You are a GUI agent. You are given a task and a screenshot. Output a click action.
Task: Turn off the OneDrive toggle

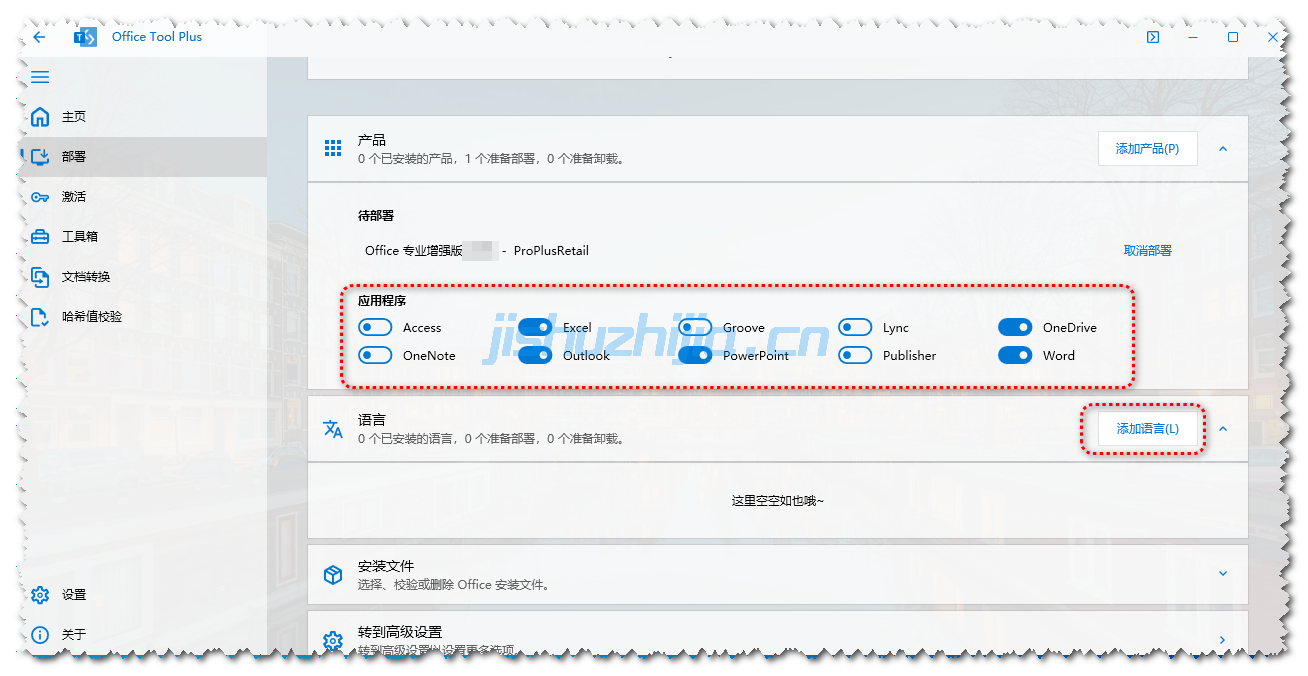coord(1015,327)
